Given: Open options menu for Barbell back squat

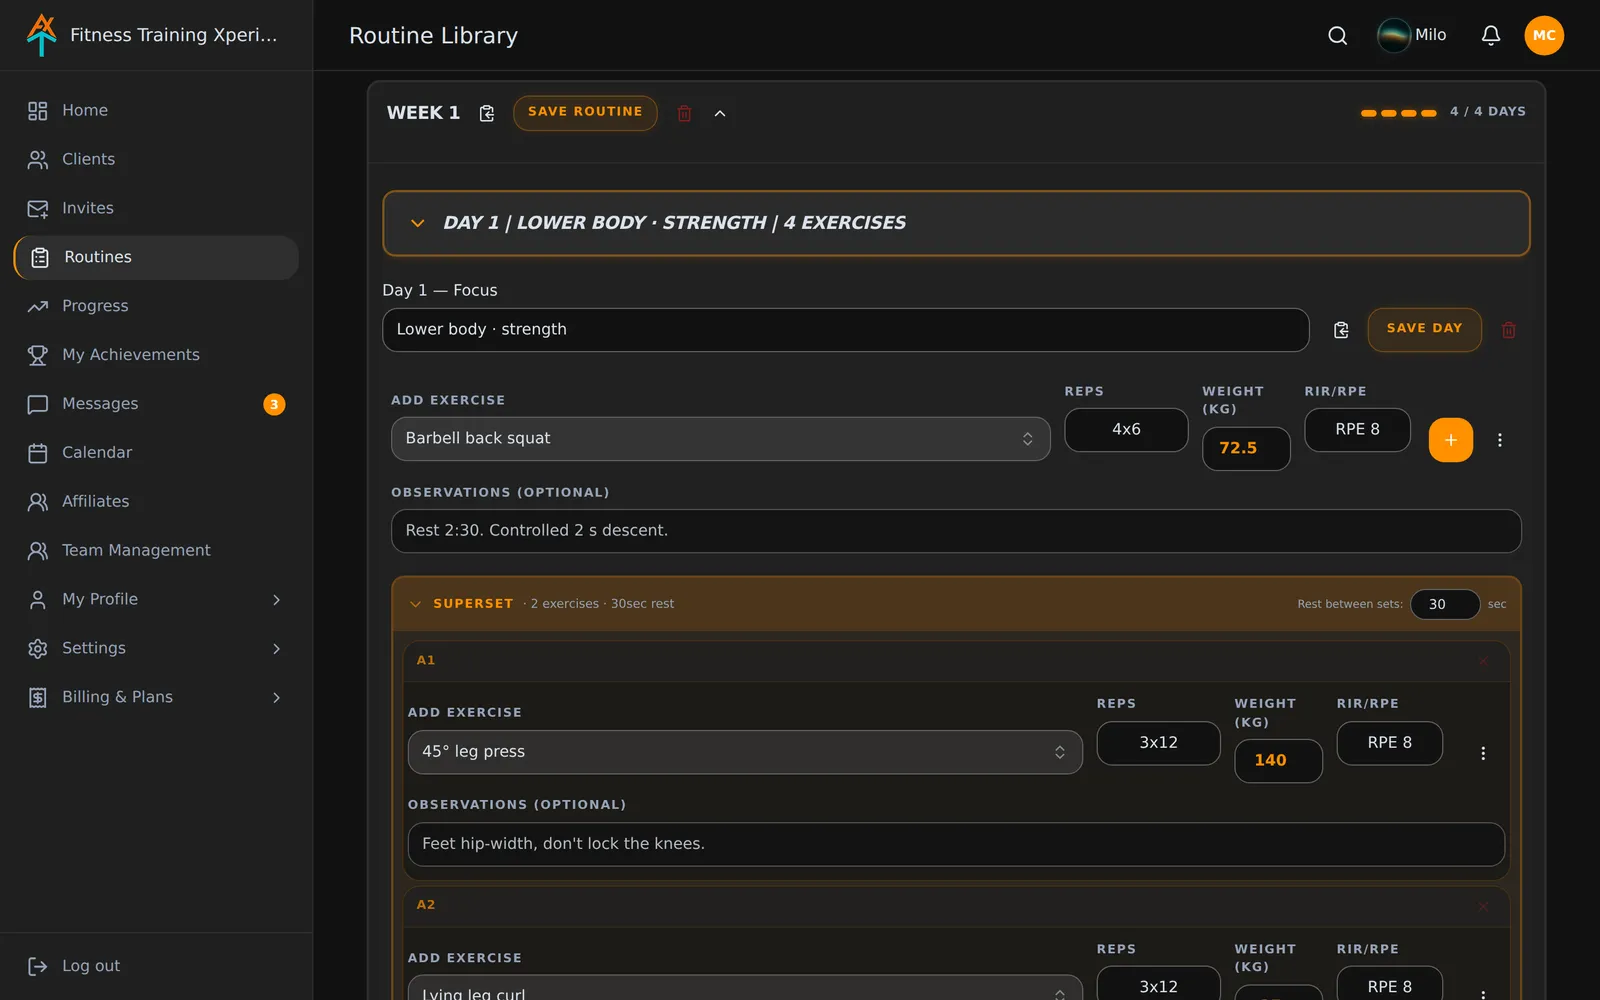Looking at the screenshot, I should tap(1499, 440).
